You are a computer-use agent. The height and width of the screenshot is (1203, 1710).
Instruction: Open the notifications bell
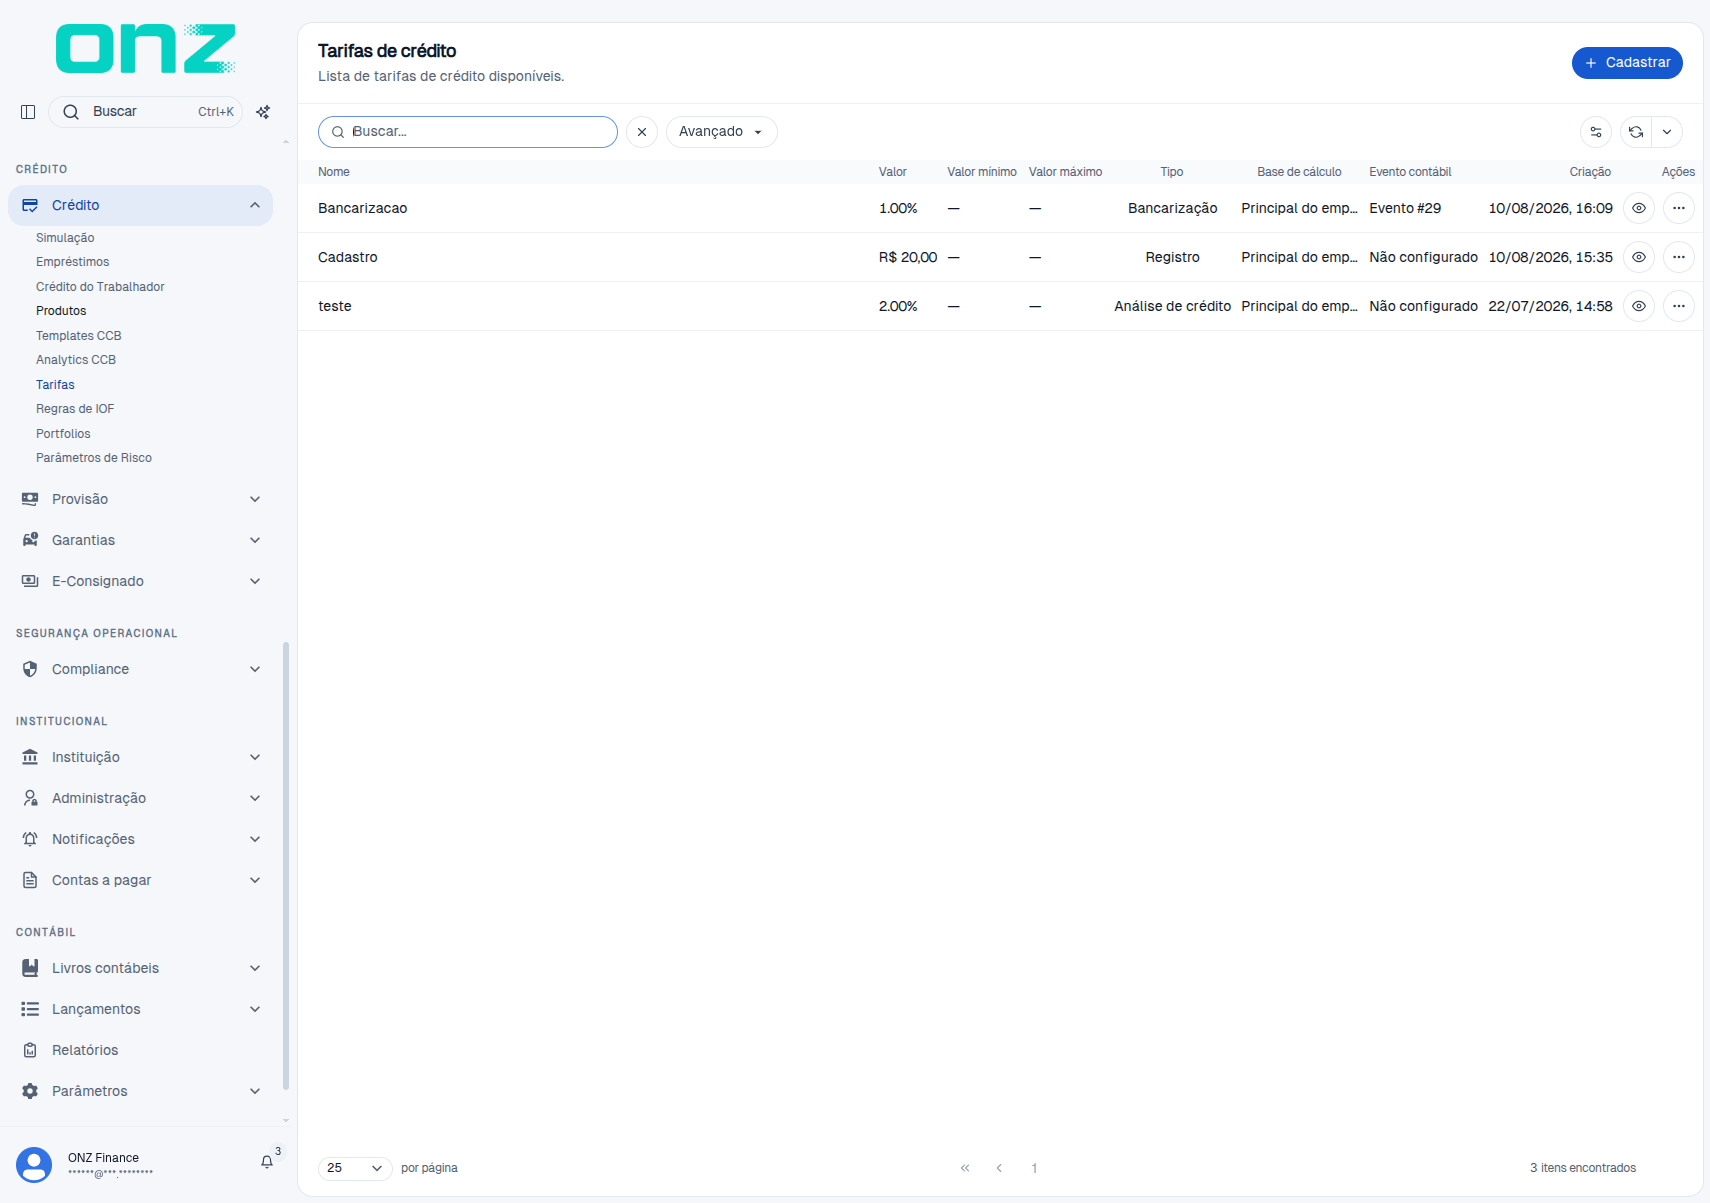pyautogui.click(x=267, y=1162)
